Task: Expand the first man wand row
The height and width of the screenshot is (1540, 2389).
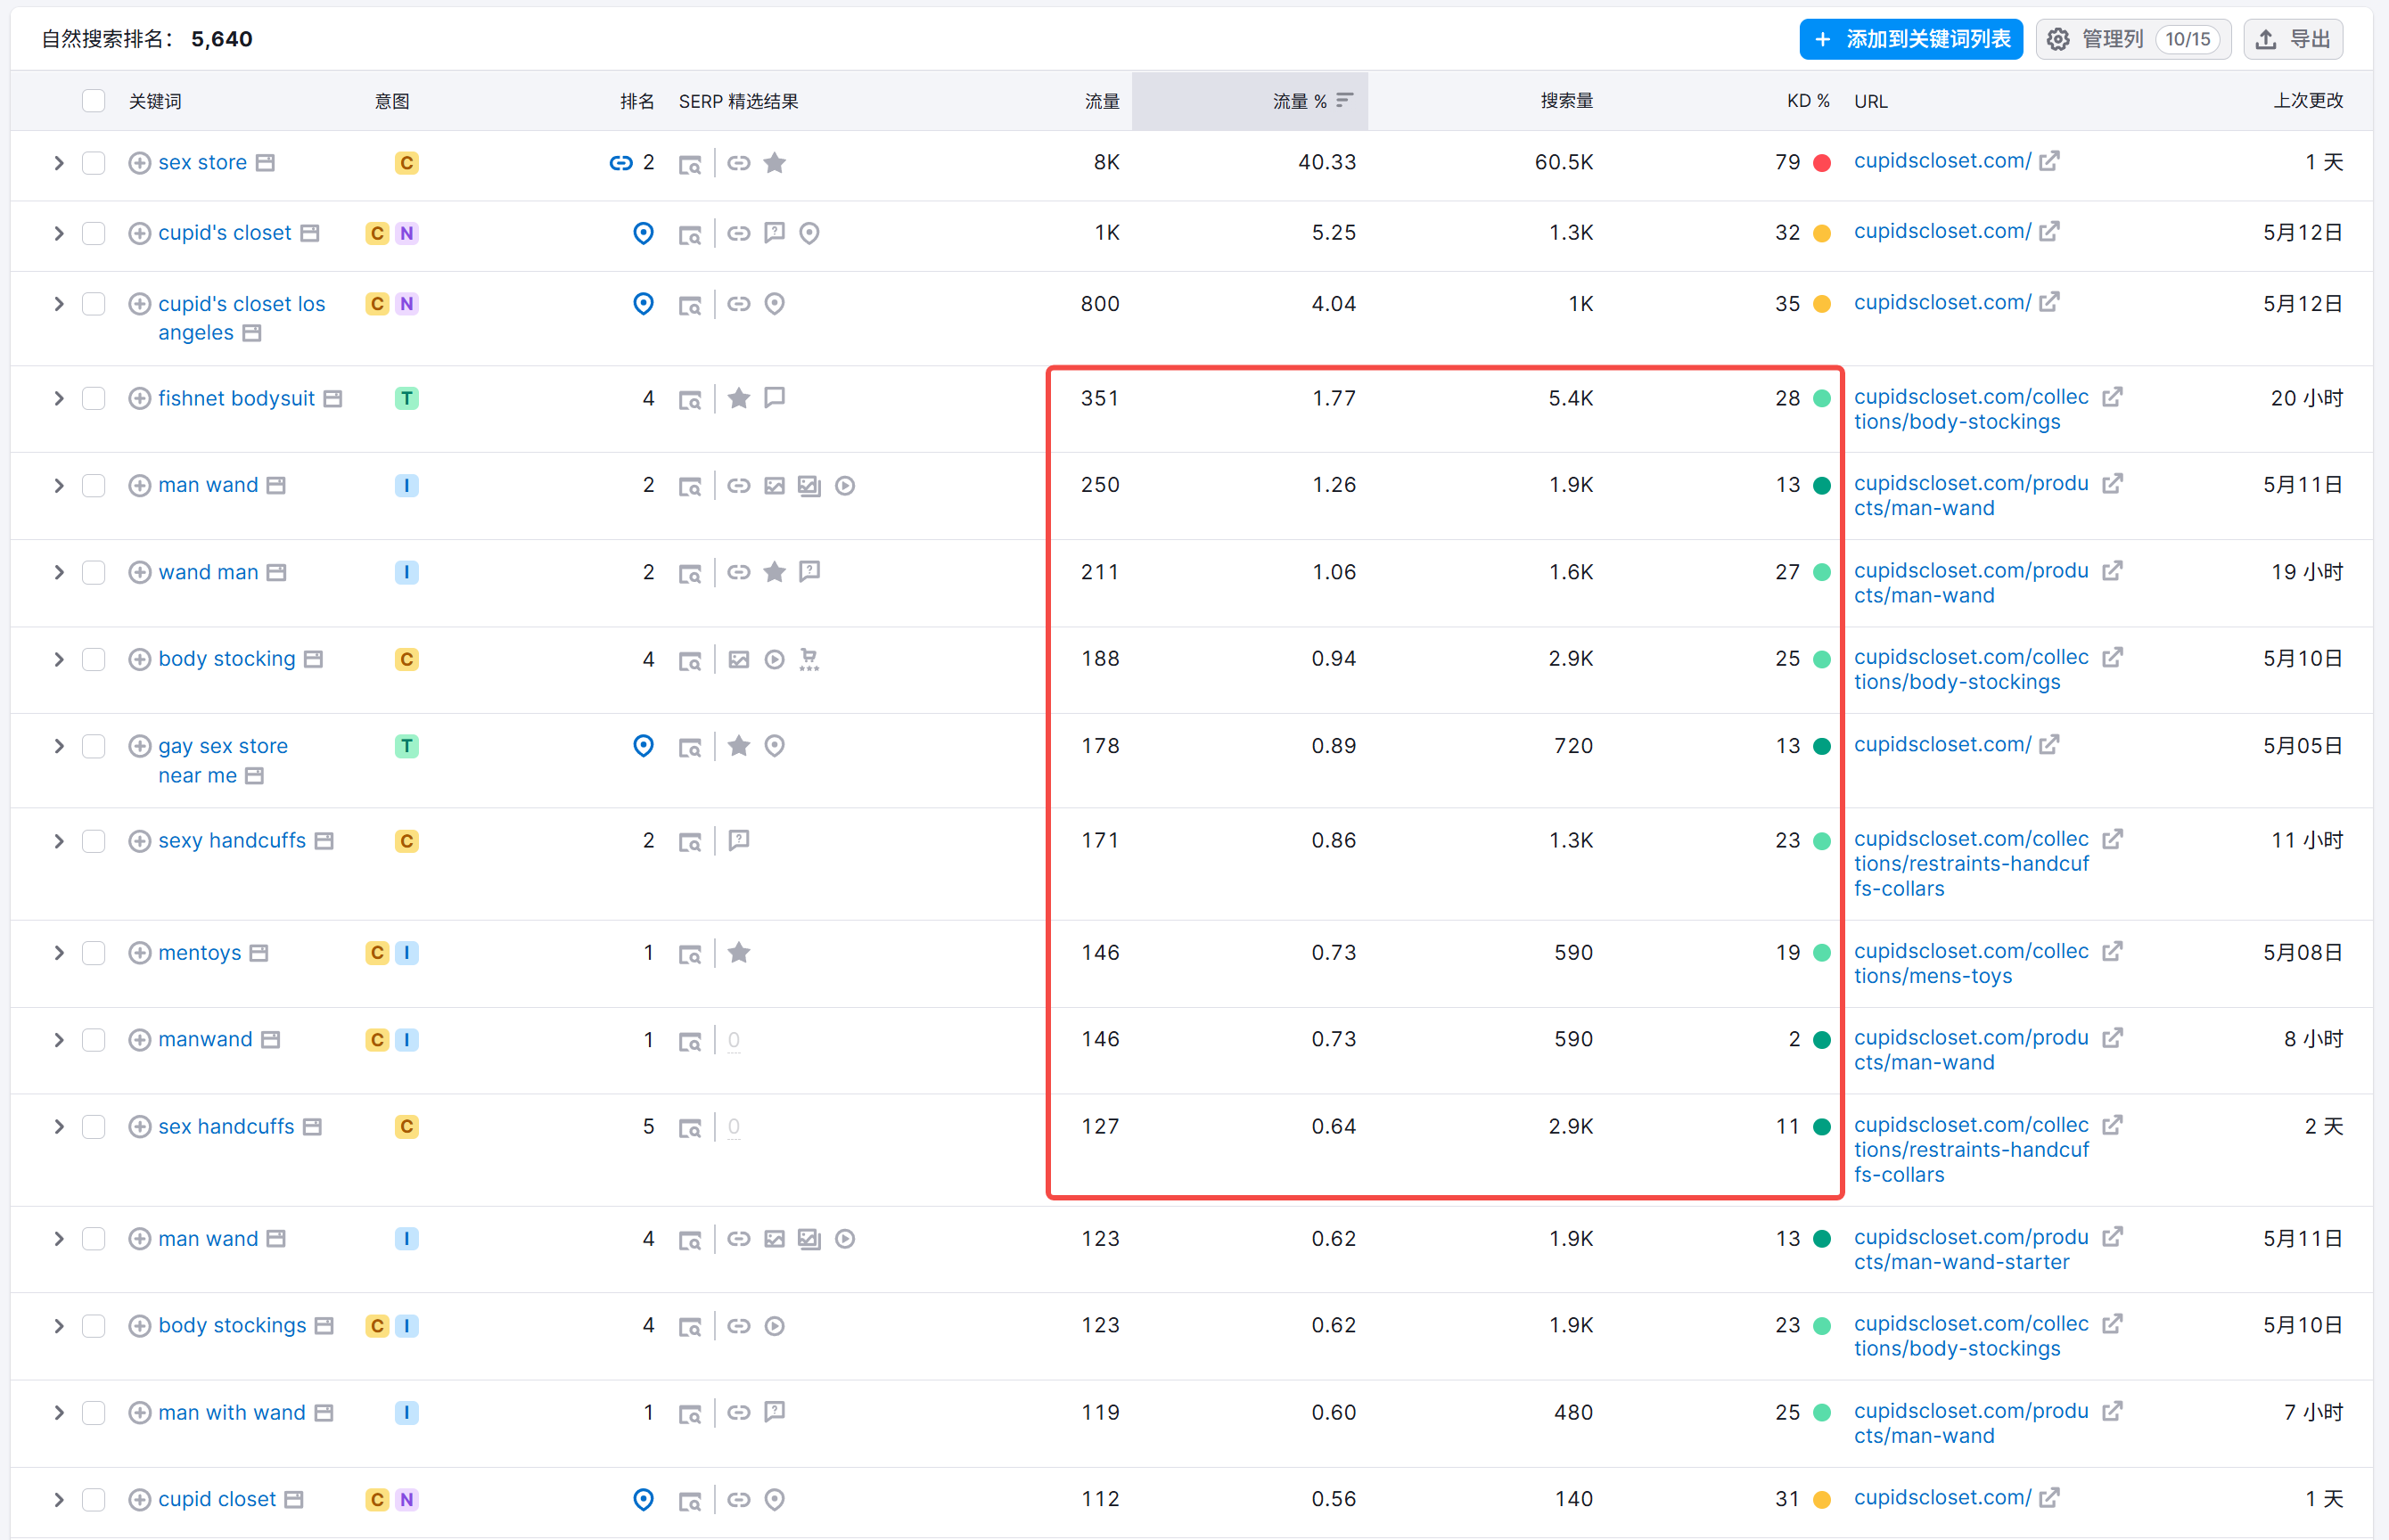Action: pyautogui.click(x=59, y=486)
